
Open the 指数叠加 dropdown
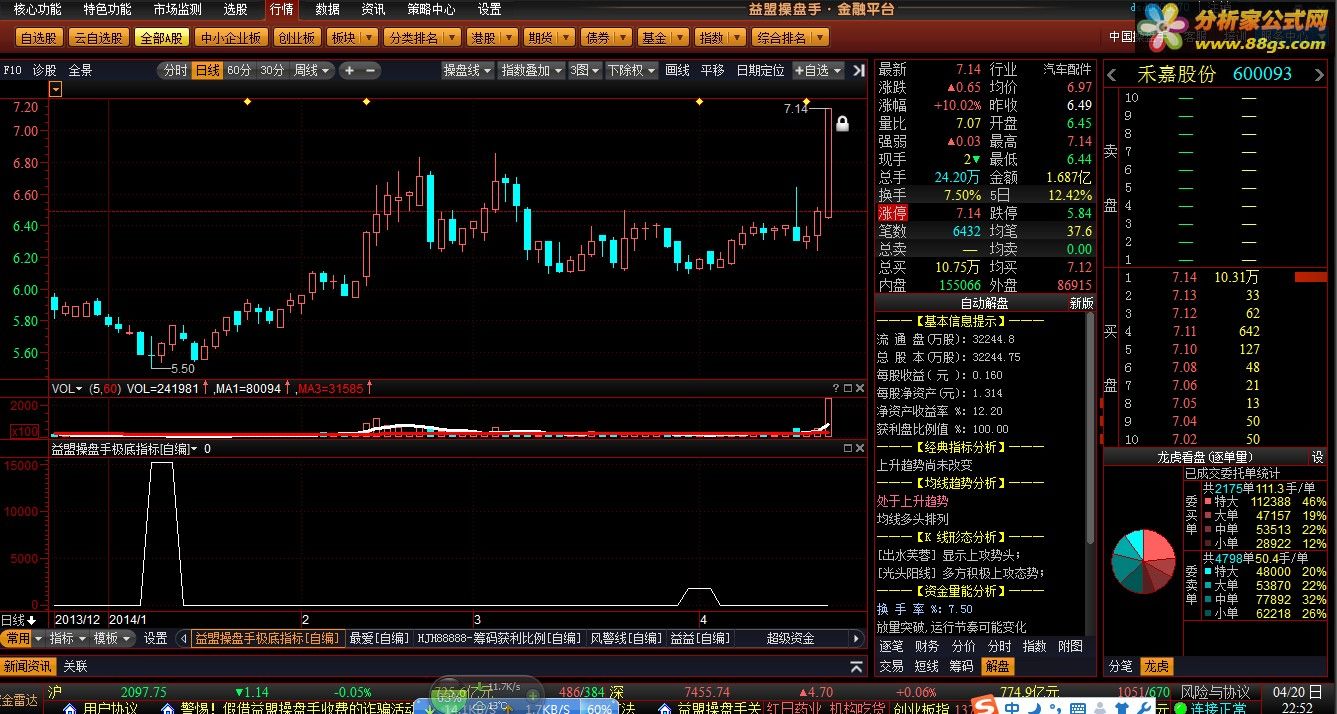point(531,70)
